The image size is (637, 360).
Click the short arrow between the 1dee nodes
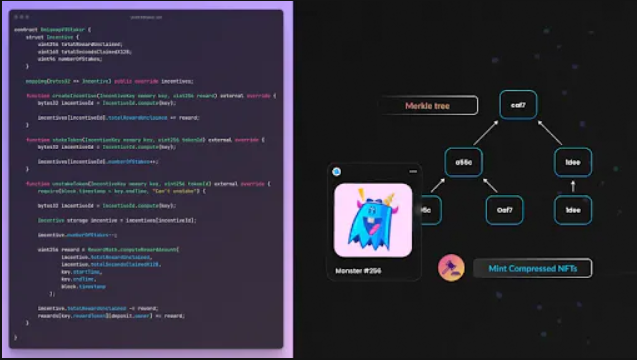573,187
